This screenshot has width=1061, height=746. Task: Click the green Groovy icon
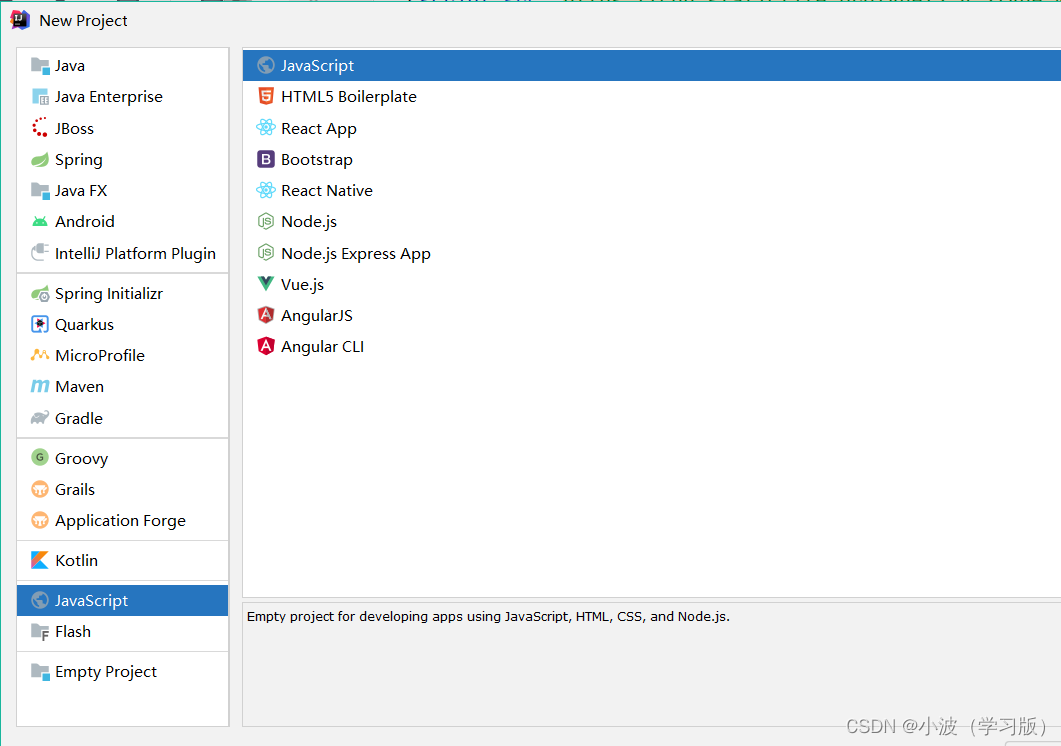tap(40, 458)
